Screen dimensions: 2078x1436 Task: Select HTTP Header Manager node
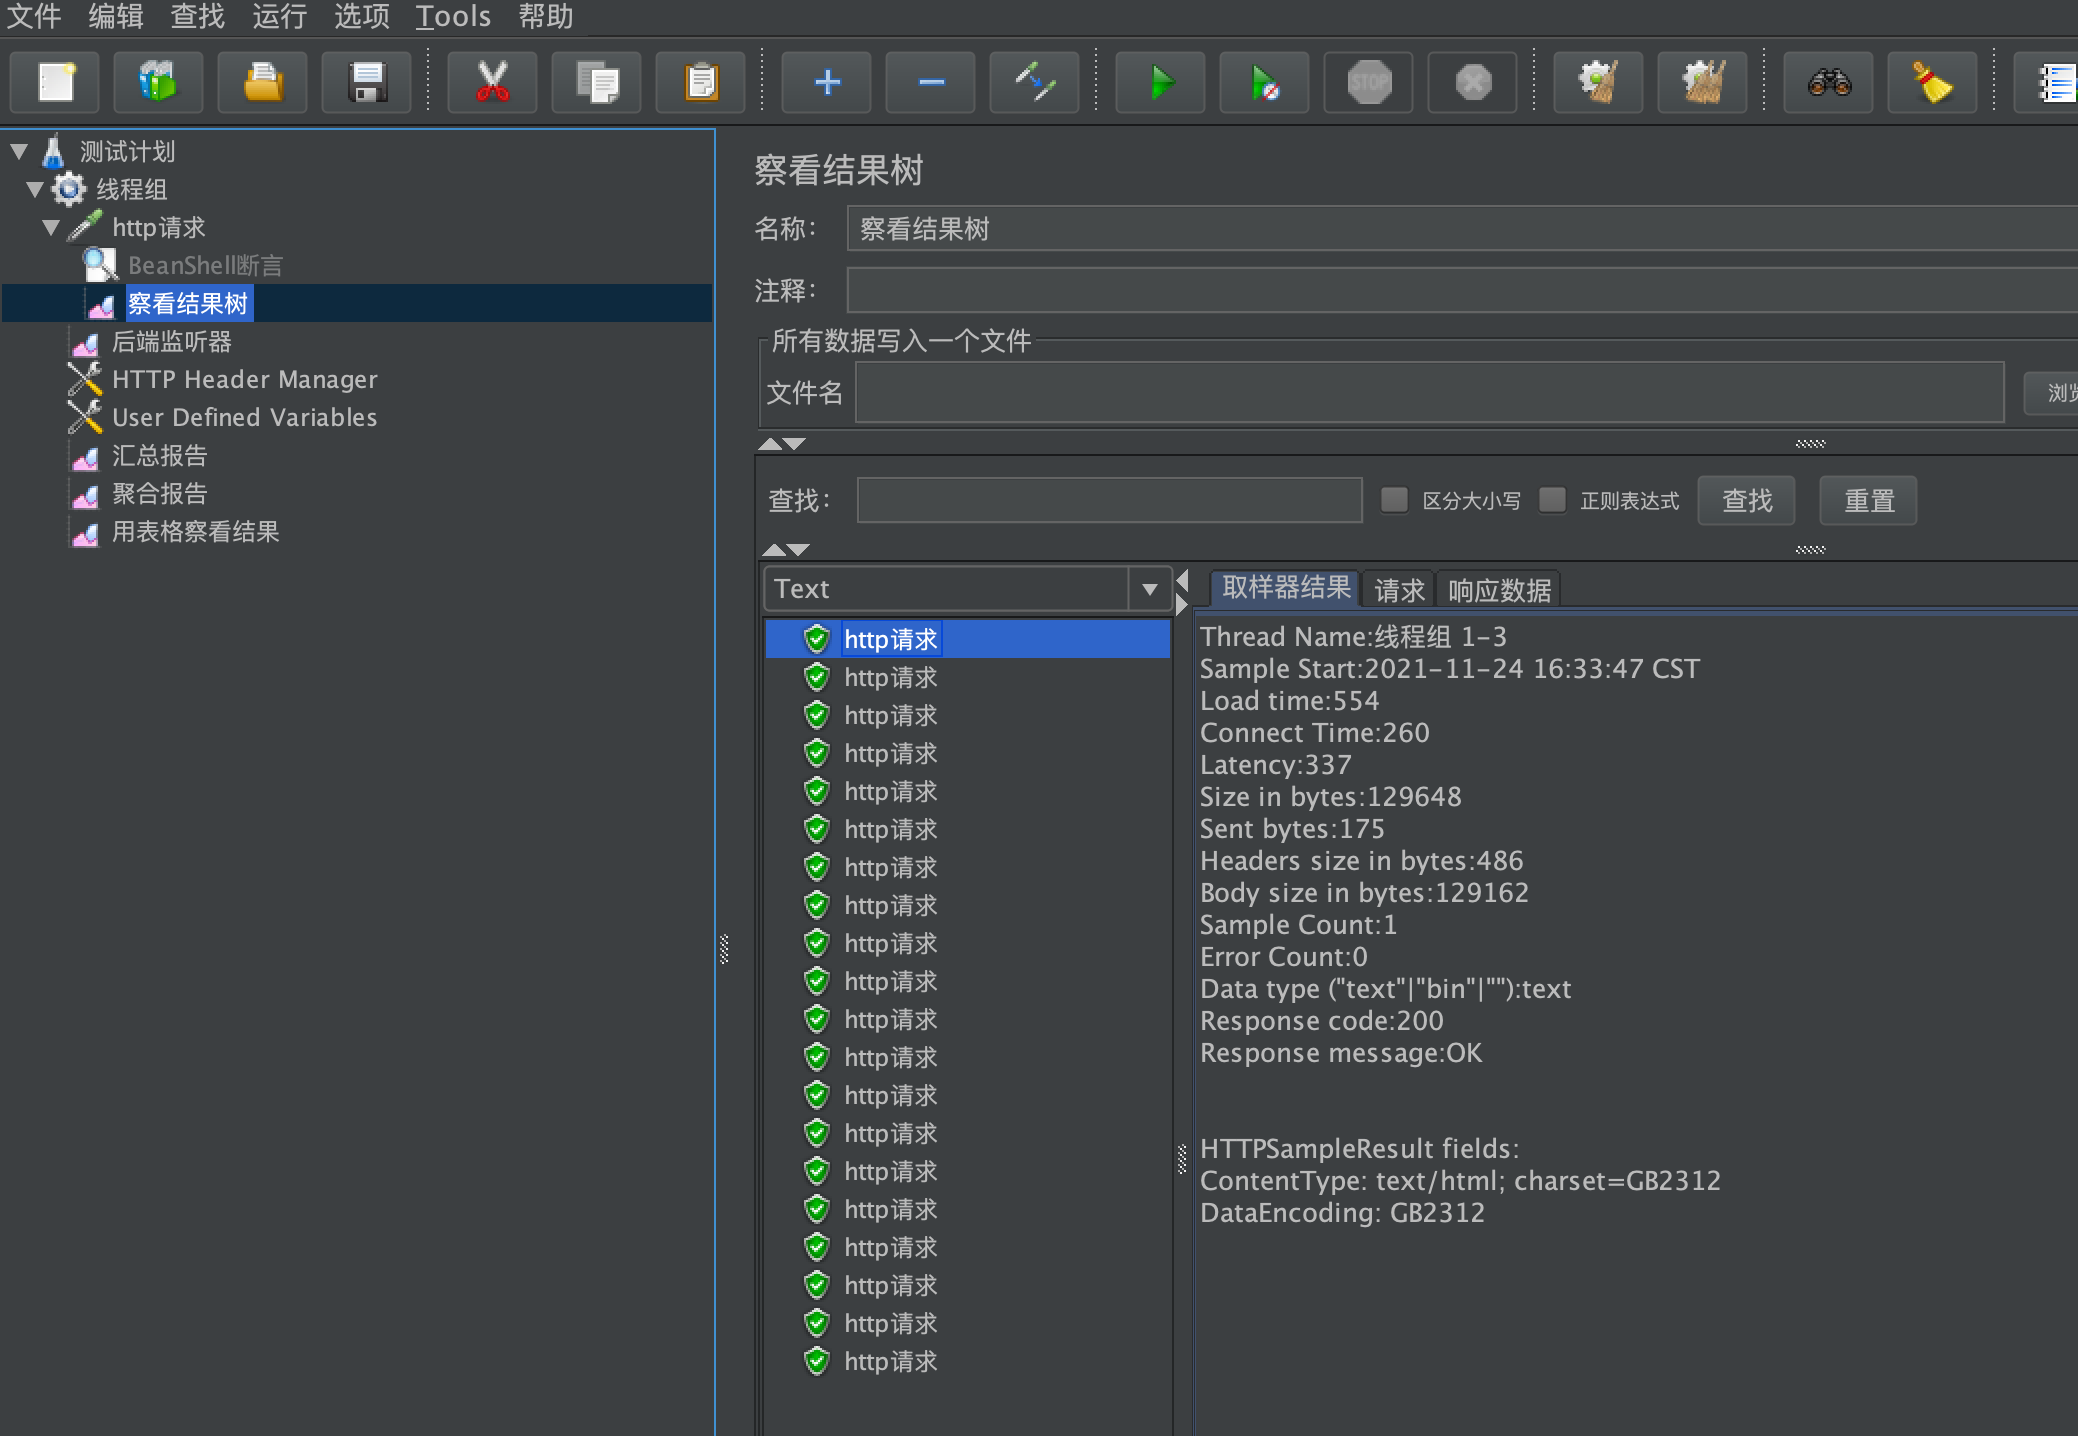245,380
